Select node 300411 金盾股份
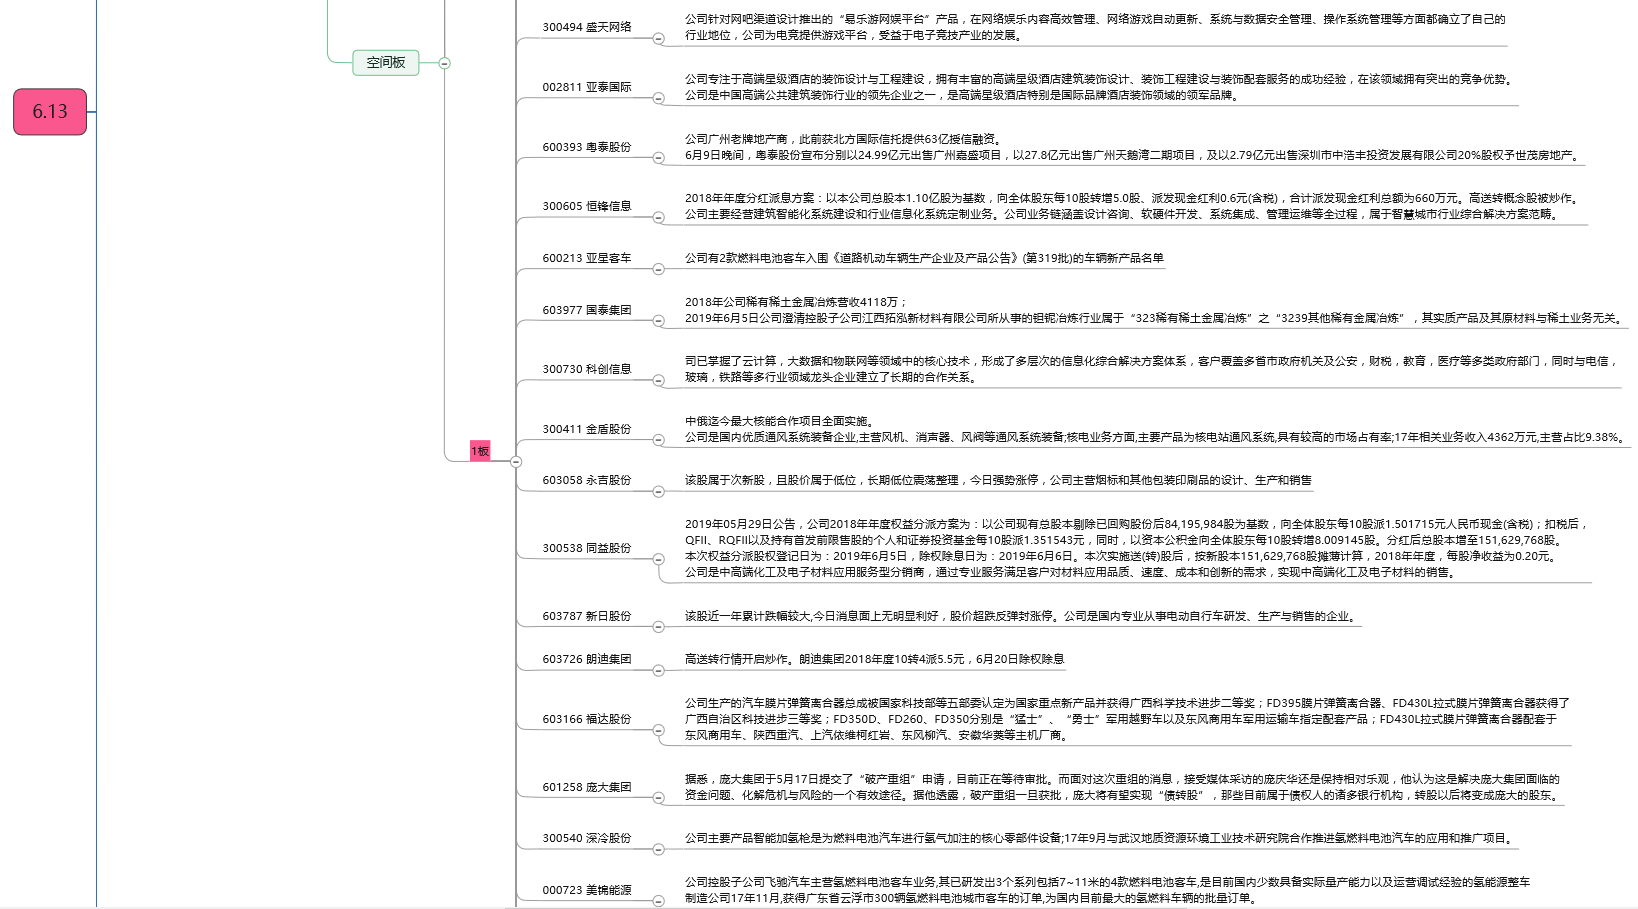The width and height of the screenshot is (1638, 909). tap(587, 429)
